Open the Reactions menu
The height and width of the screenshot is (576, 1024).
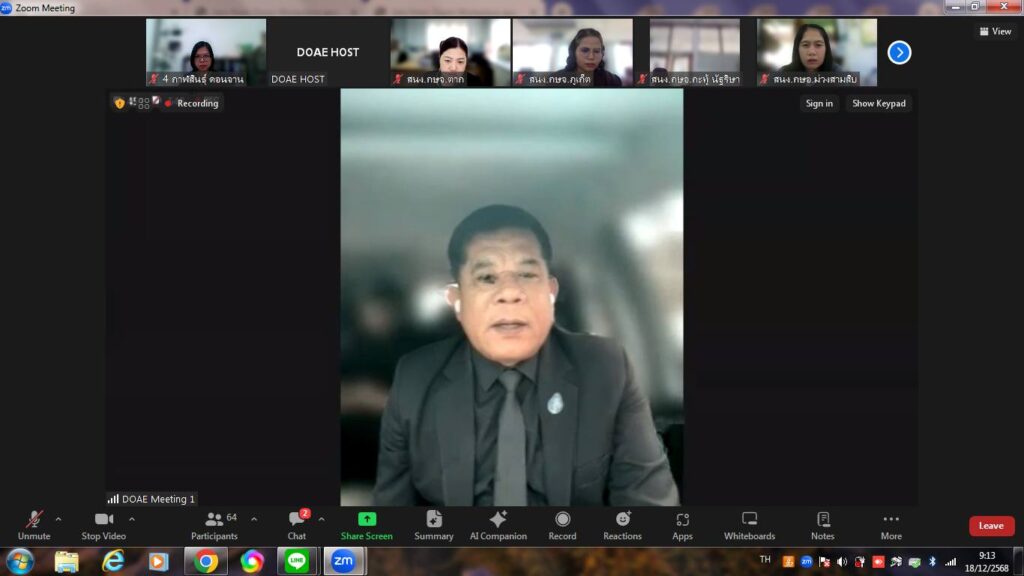click(622, 525)
